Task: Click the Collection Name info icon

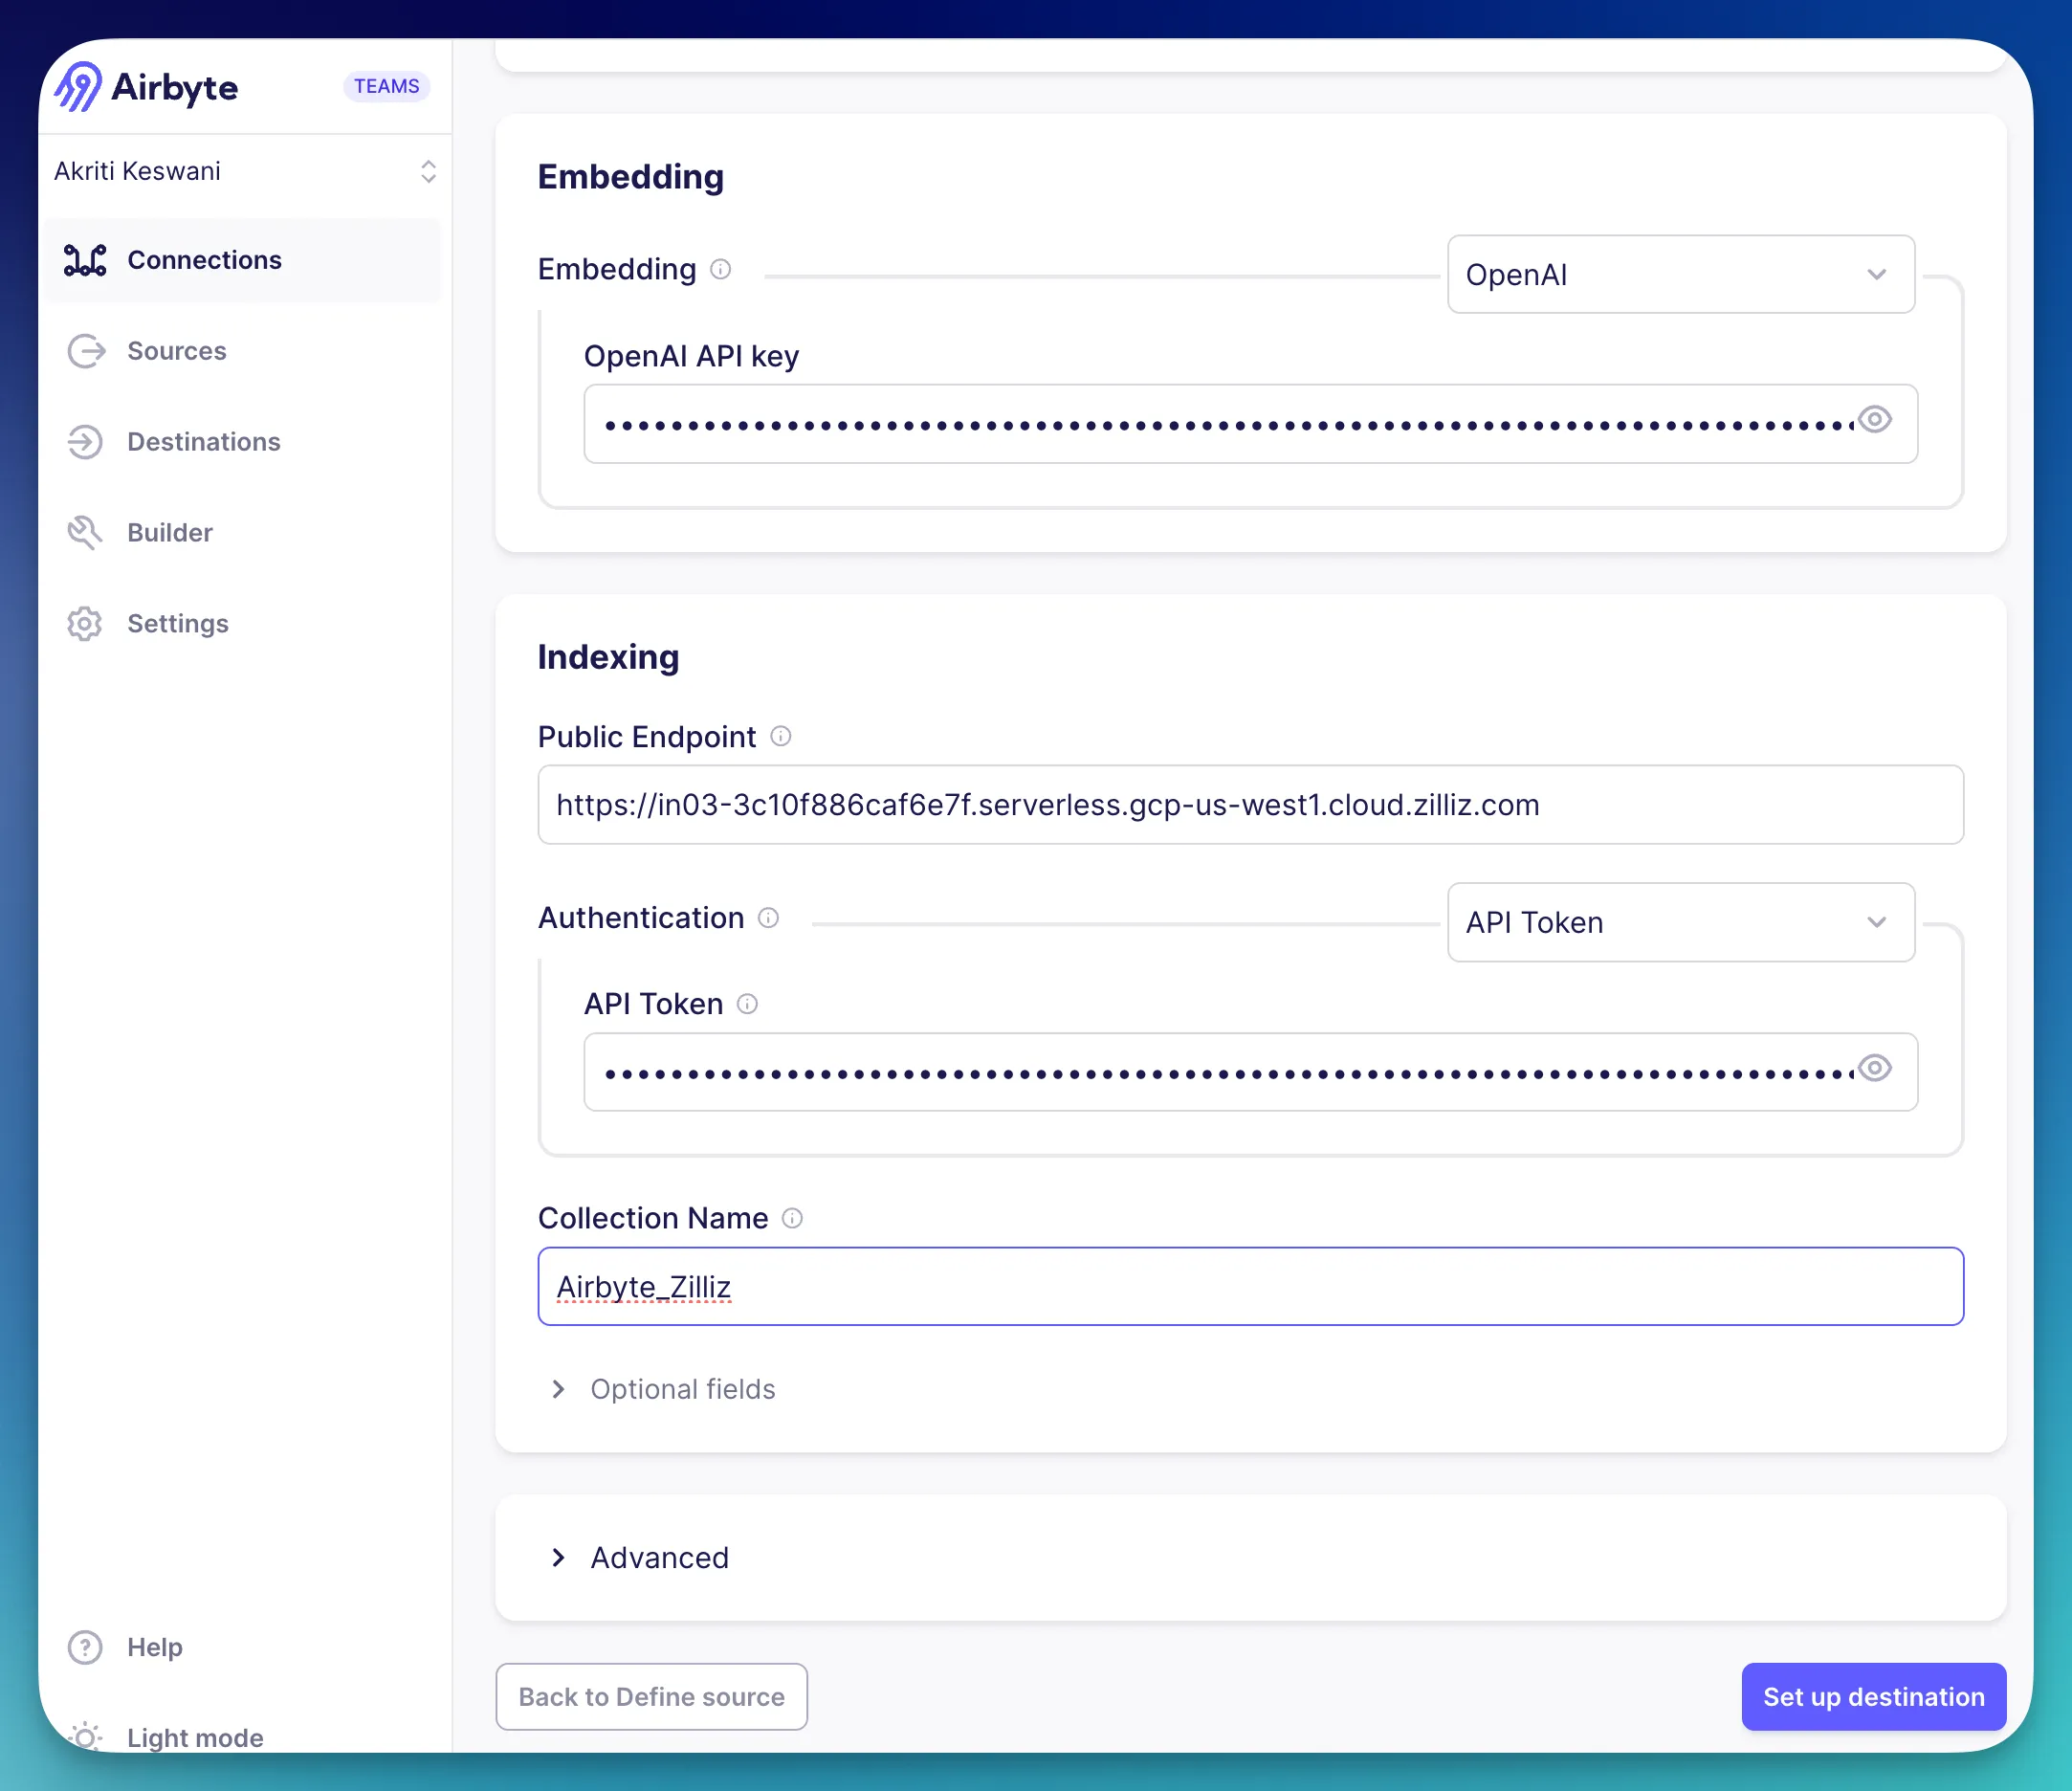Action: 792,1217
